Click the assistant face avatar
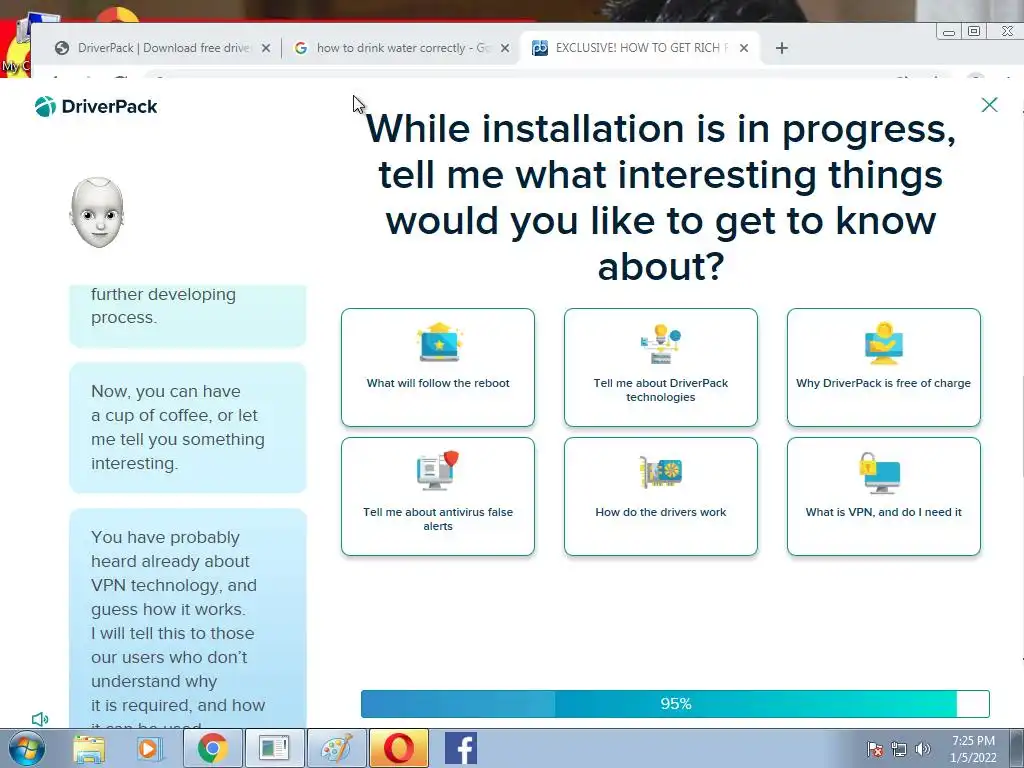 point(97,212)
